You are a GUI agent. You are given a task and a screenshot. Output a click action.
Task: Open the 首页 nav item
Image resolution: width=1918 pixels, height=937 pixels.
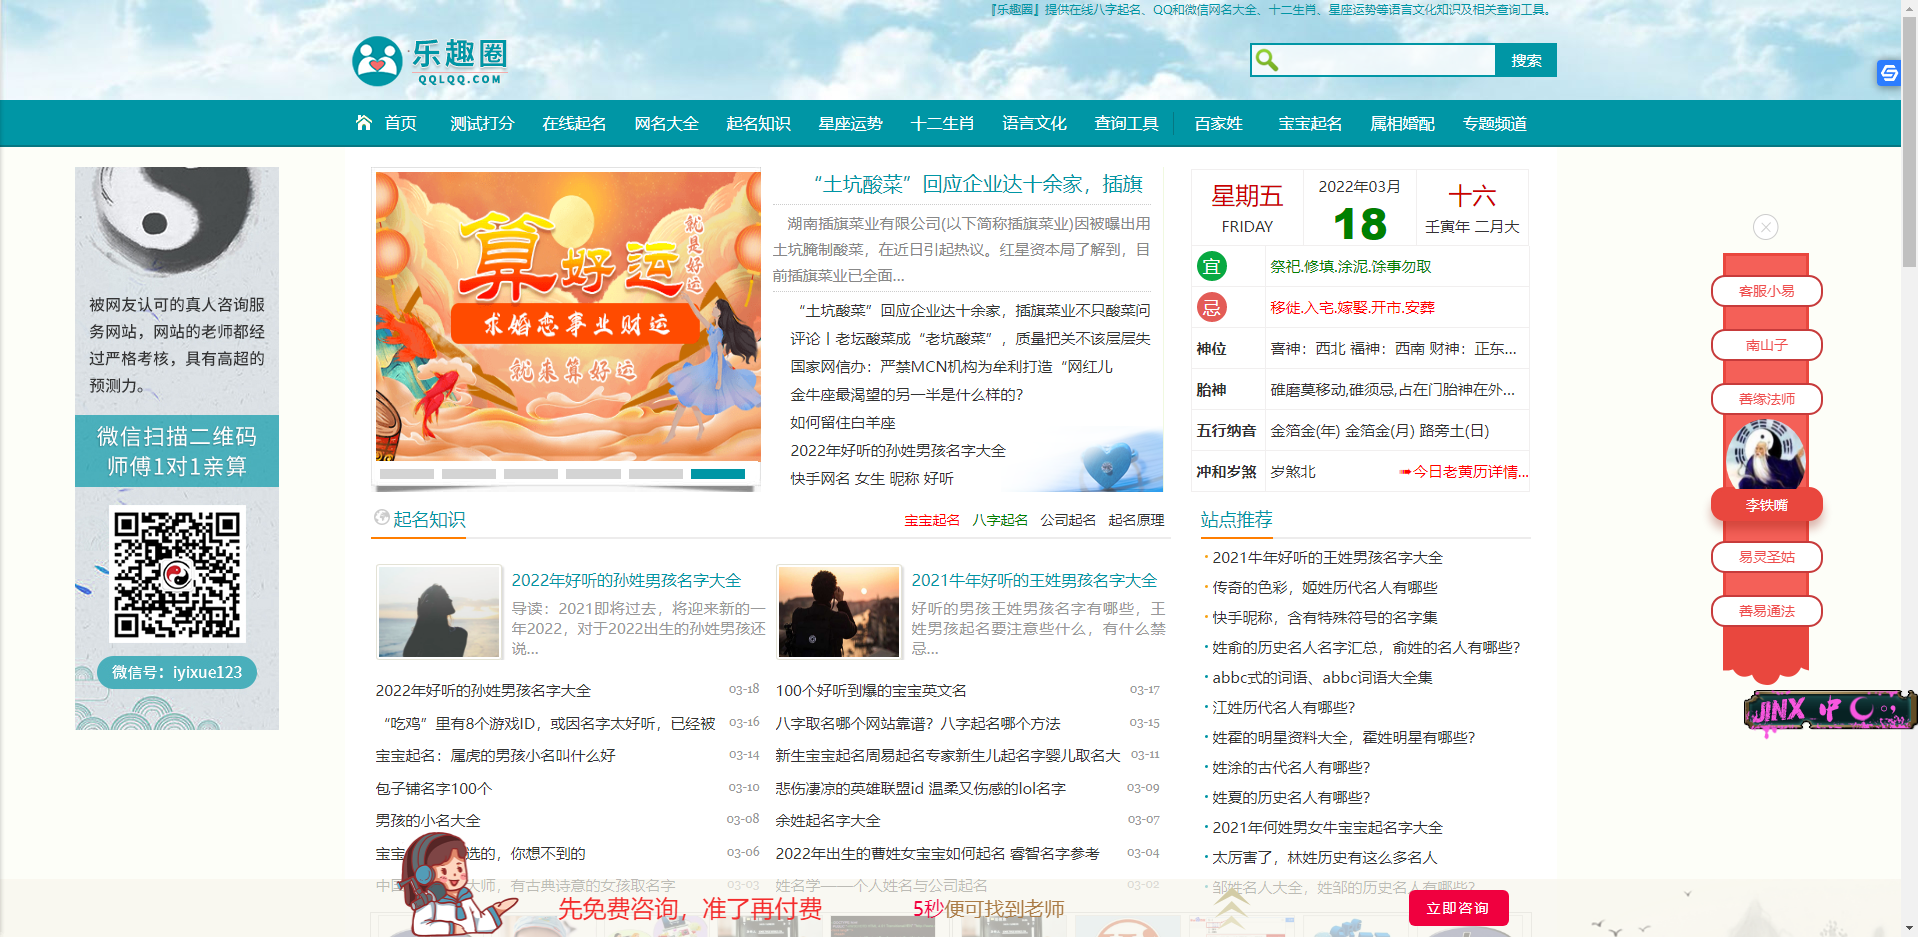click(400, 123)
